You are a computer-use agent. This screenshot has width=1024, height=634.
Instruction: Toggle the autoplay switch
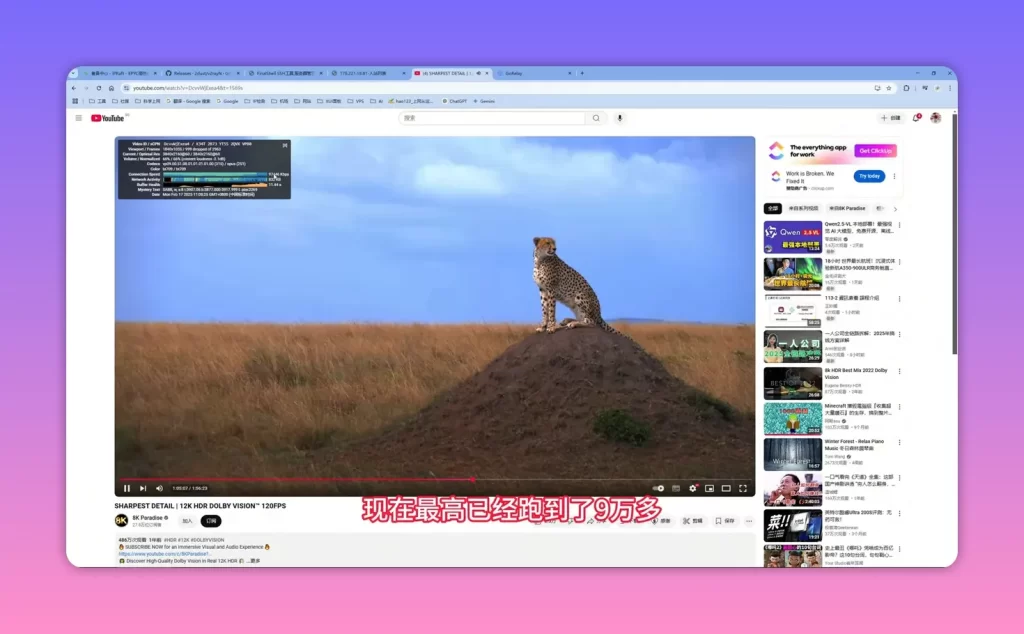(658, 488)
